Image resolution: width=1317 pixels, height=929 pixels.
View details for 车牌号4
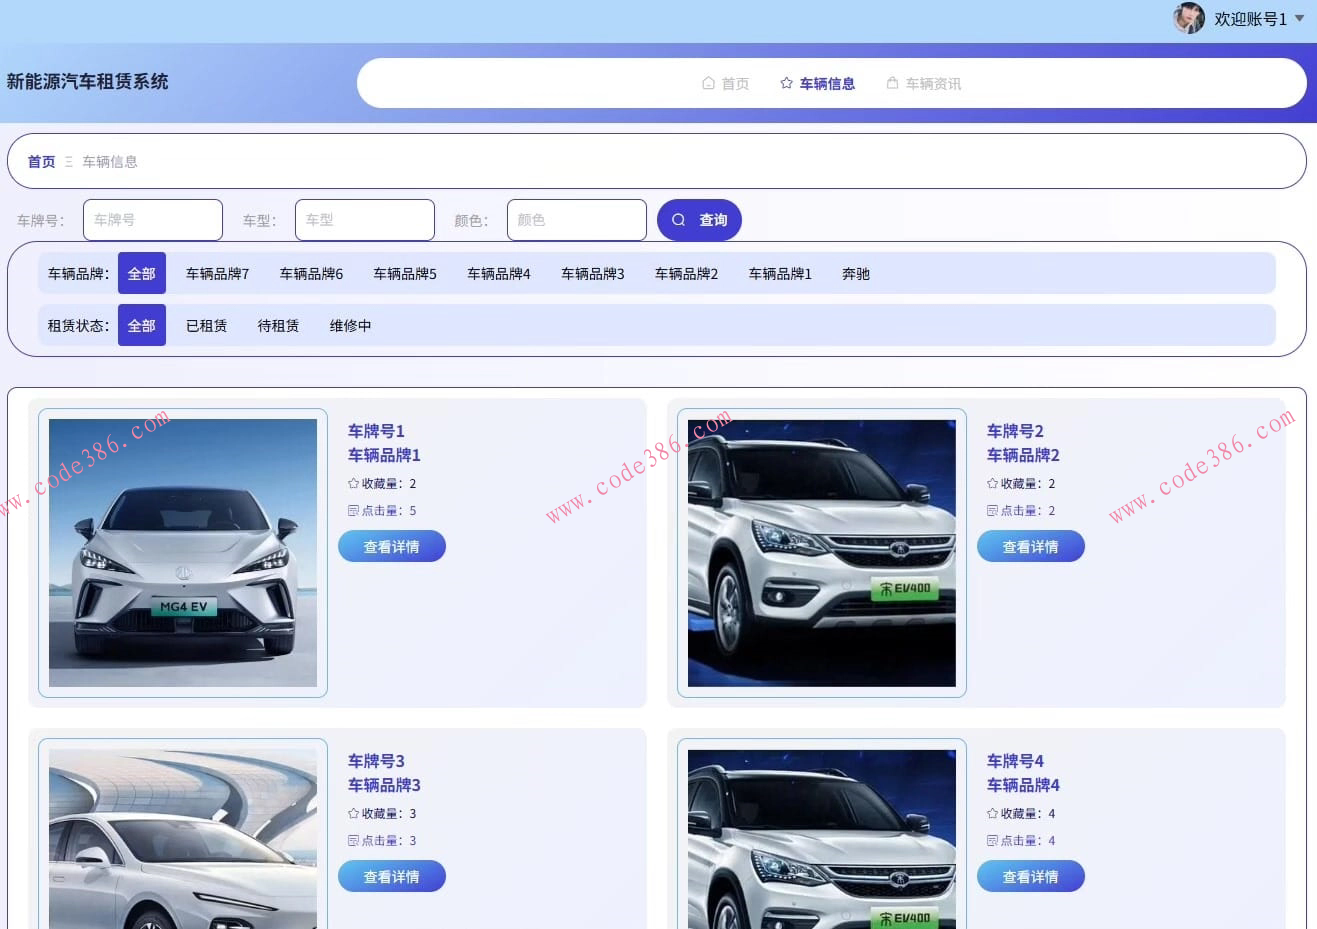tap(1031, 877)
